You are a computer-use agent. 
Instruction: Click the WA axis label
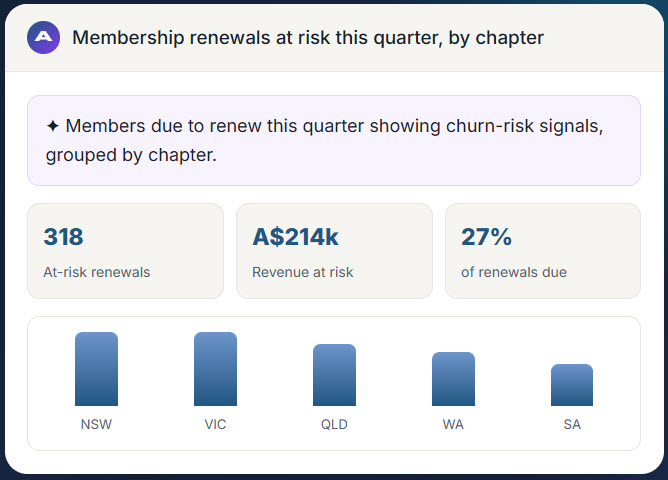click(x=453, y=424)
